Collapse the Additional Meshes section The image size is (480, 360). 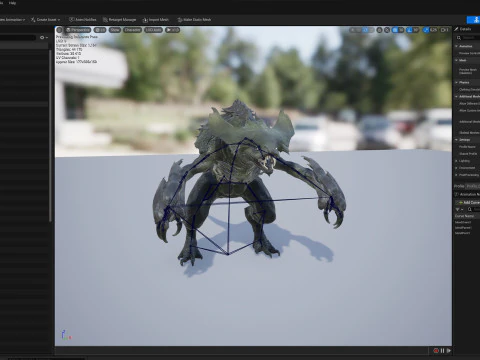click(x=457, y=97)
